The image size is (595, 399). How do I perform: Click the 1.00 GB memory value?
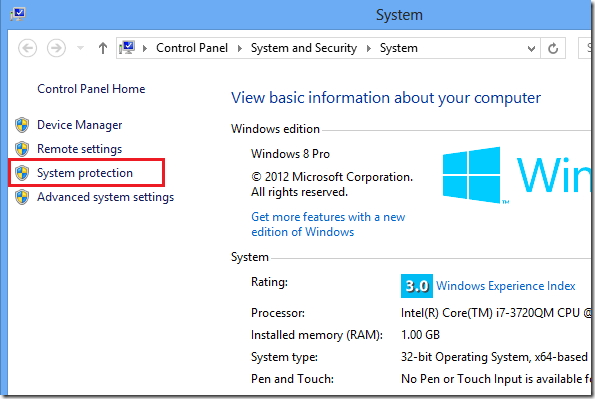420,335
